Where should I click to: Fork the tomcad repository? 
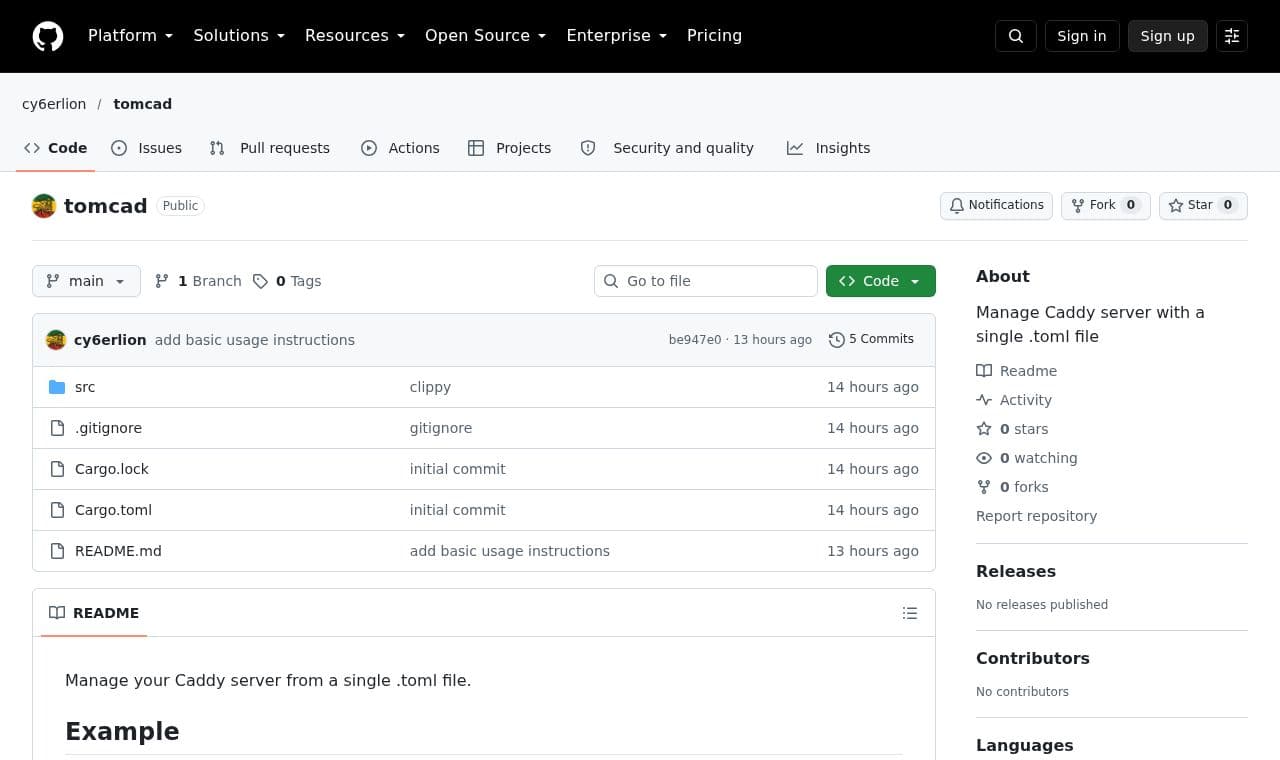[x=1106, y=206]
